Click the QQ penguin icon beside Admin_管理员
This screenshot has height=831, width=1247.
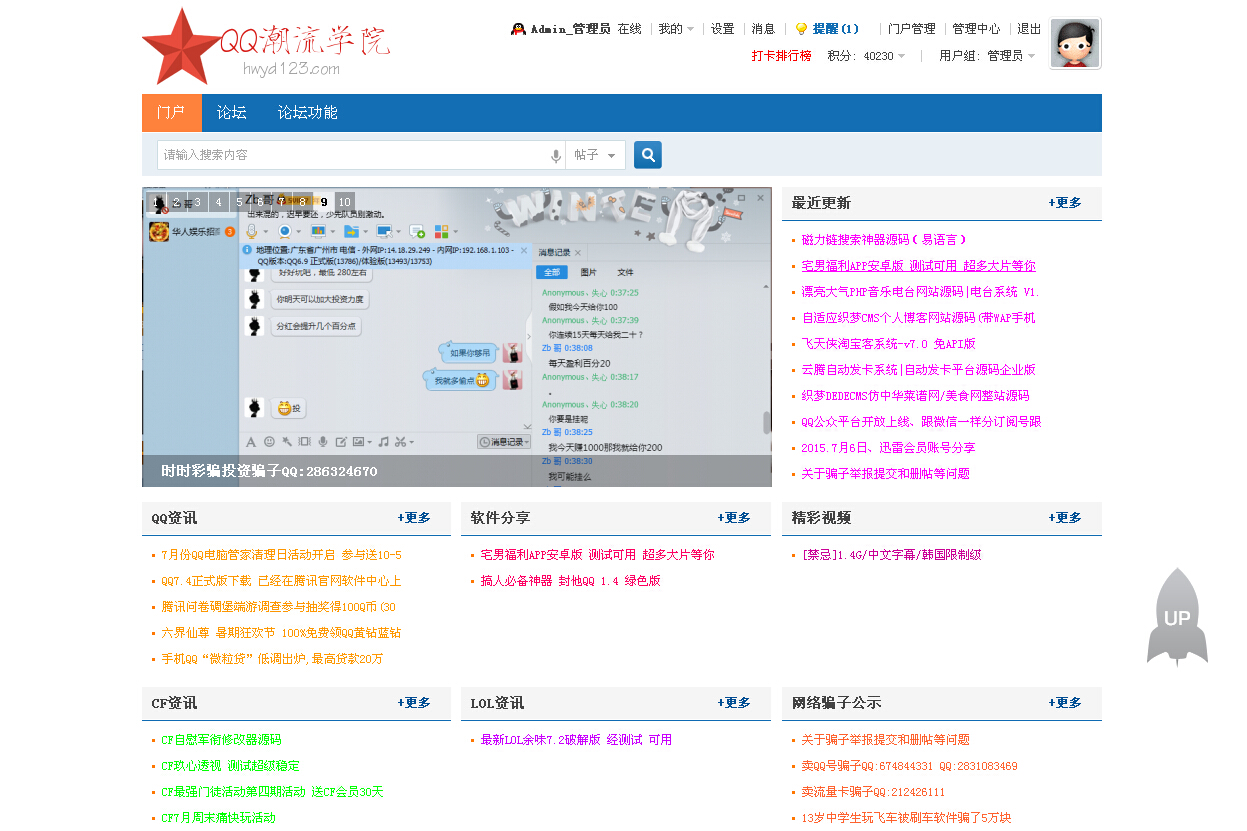518,29
